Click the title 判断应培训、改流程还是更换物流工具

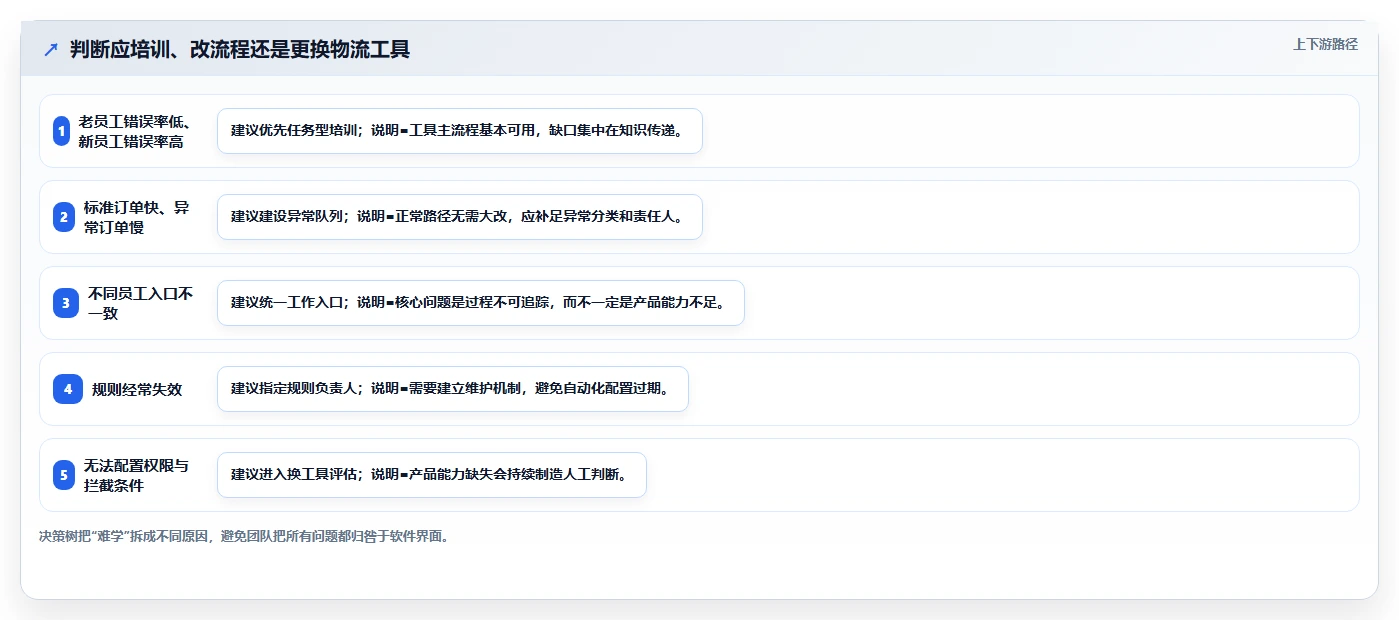240,49
